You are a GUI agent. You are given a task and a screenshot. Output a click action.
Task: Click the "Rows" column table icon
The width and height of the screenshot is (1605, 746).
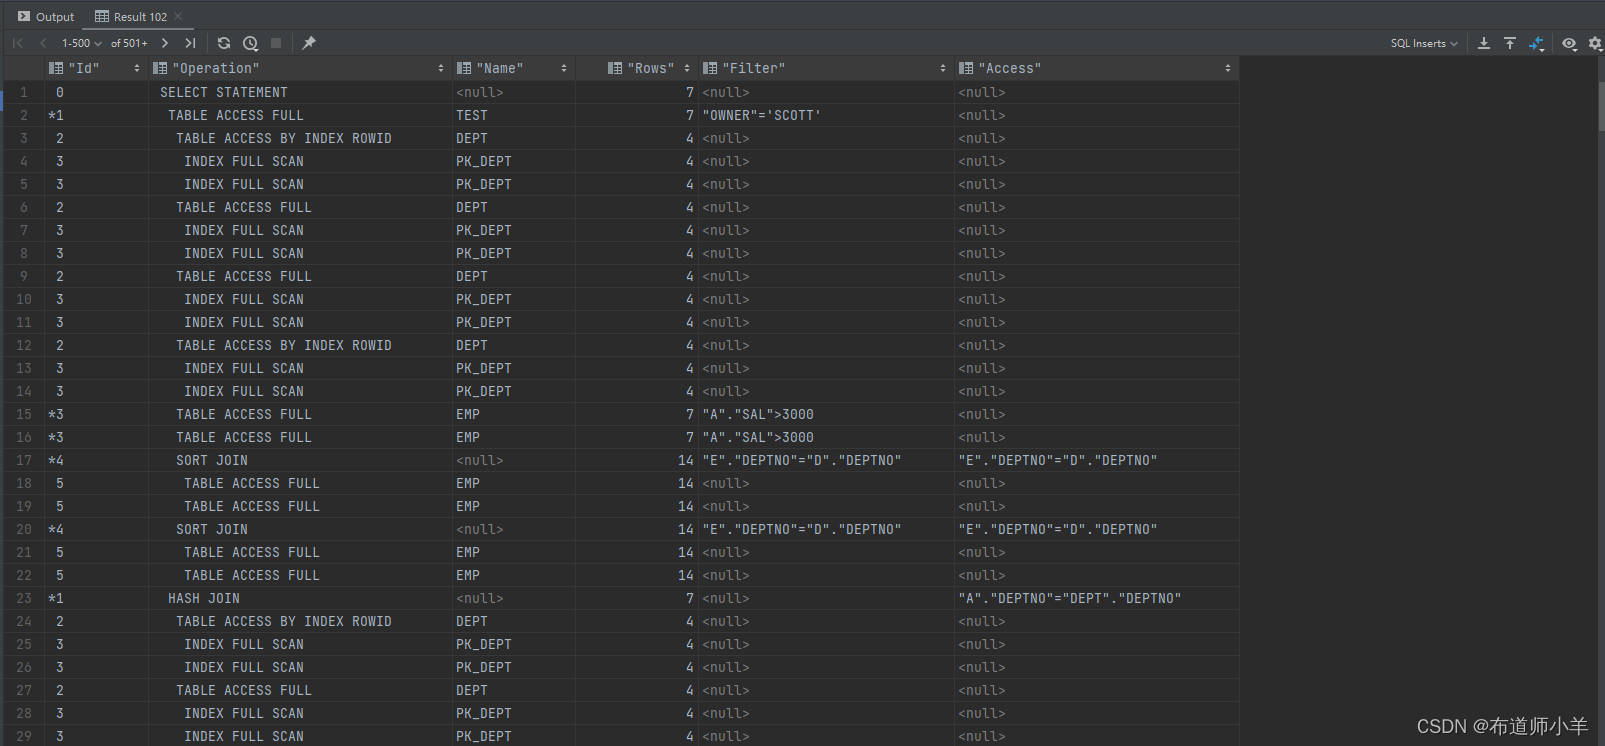click(615, 68)
